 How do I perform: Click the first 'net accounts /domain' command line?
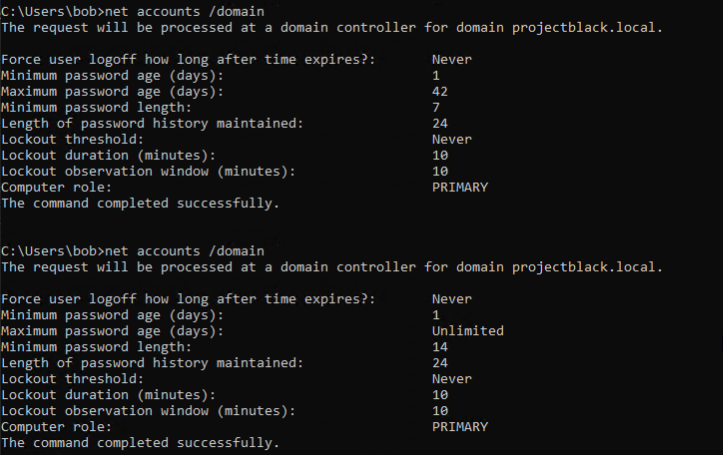coord(133,11)
